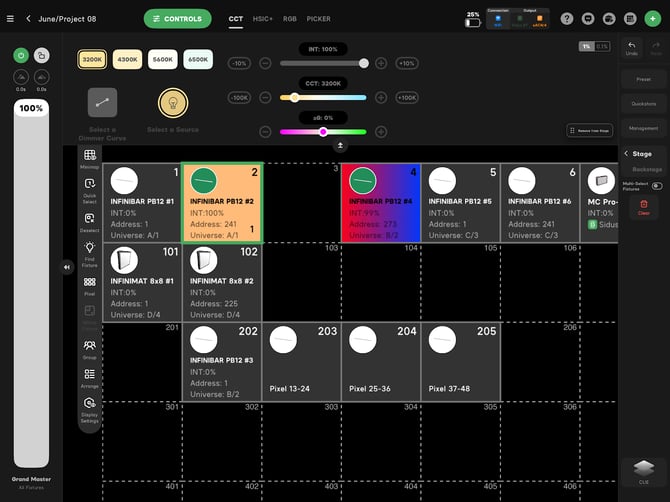Open the help question mark icon
The image size is (670, 502).
pyautogui.click(x=567, y=19)
